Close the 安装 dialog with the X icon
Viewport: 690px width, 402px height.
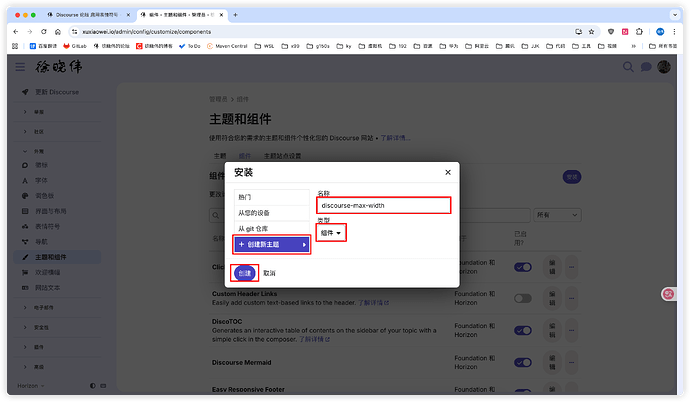[x=446, y=172]
